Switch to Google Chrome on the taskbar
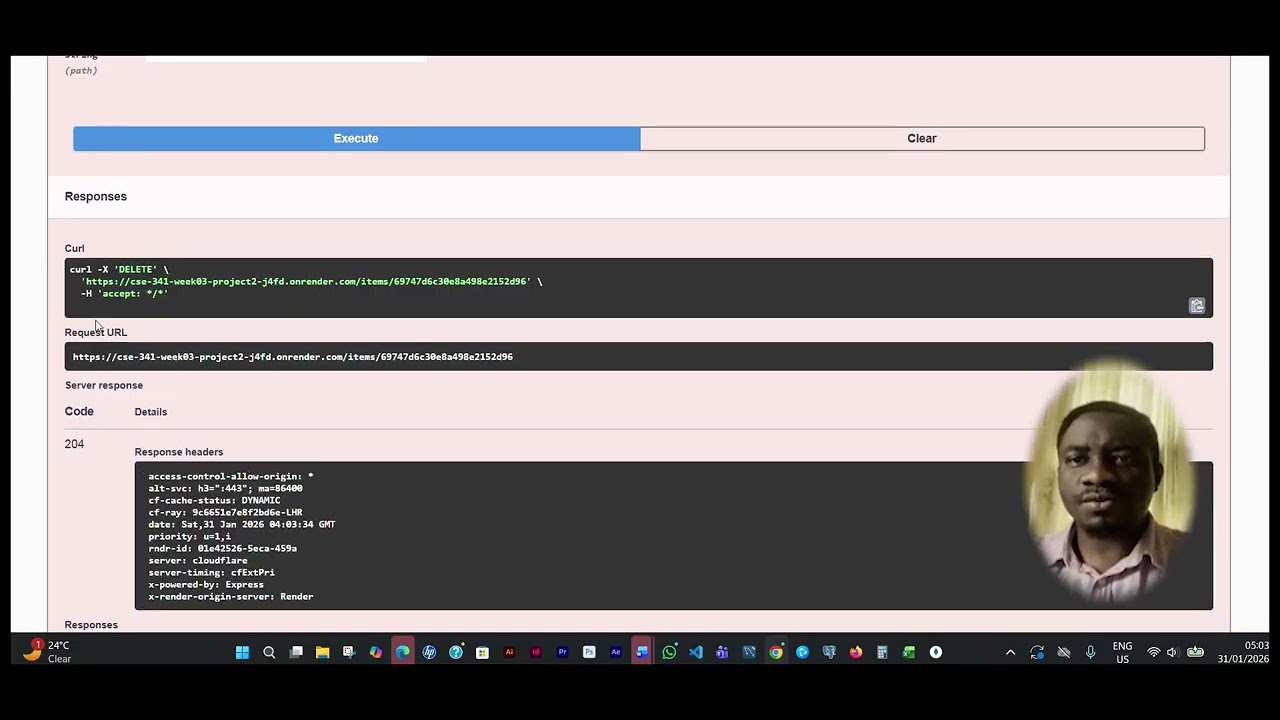 [x=776, y=652]
